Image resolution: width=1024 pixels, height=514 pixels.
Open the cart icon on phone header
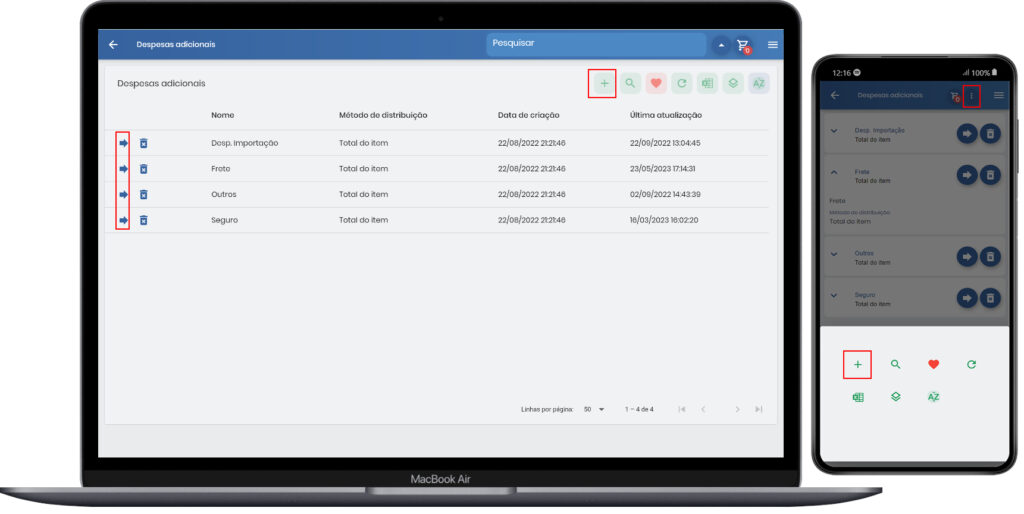(x=955, y=96)
